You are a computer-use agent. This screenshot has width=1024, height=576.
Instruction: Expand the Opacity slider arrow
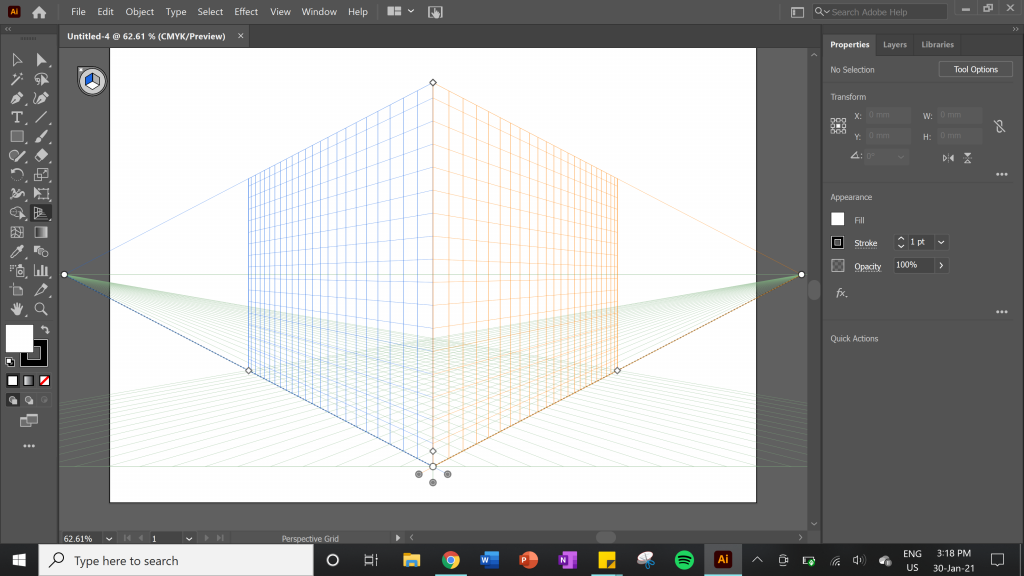tap(941, 265)
